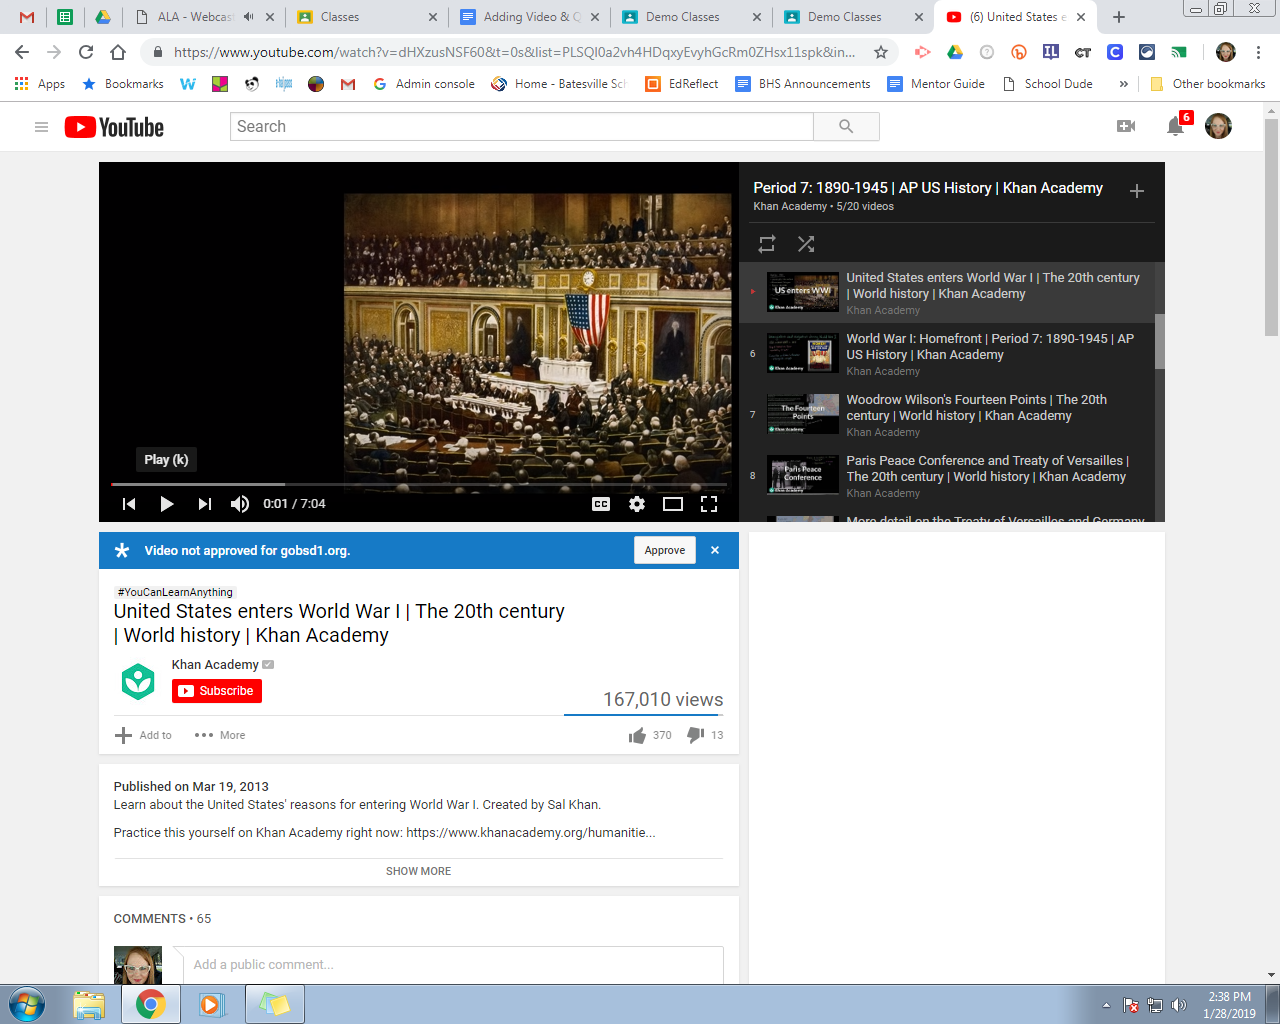Click the address bar URL

coord(514,52)
